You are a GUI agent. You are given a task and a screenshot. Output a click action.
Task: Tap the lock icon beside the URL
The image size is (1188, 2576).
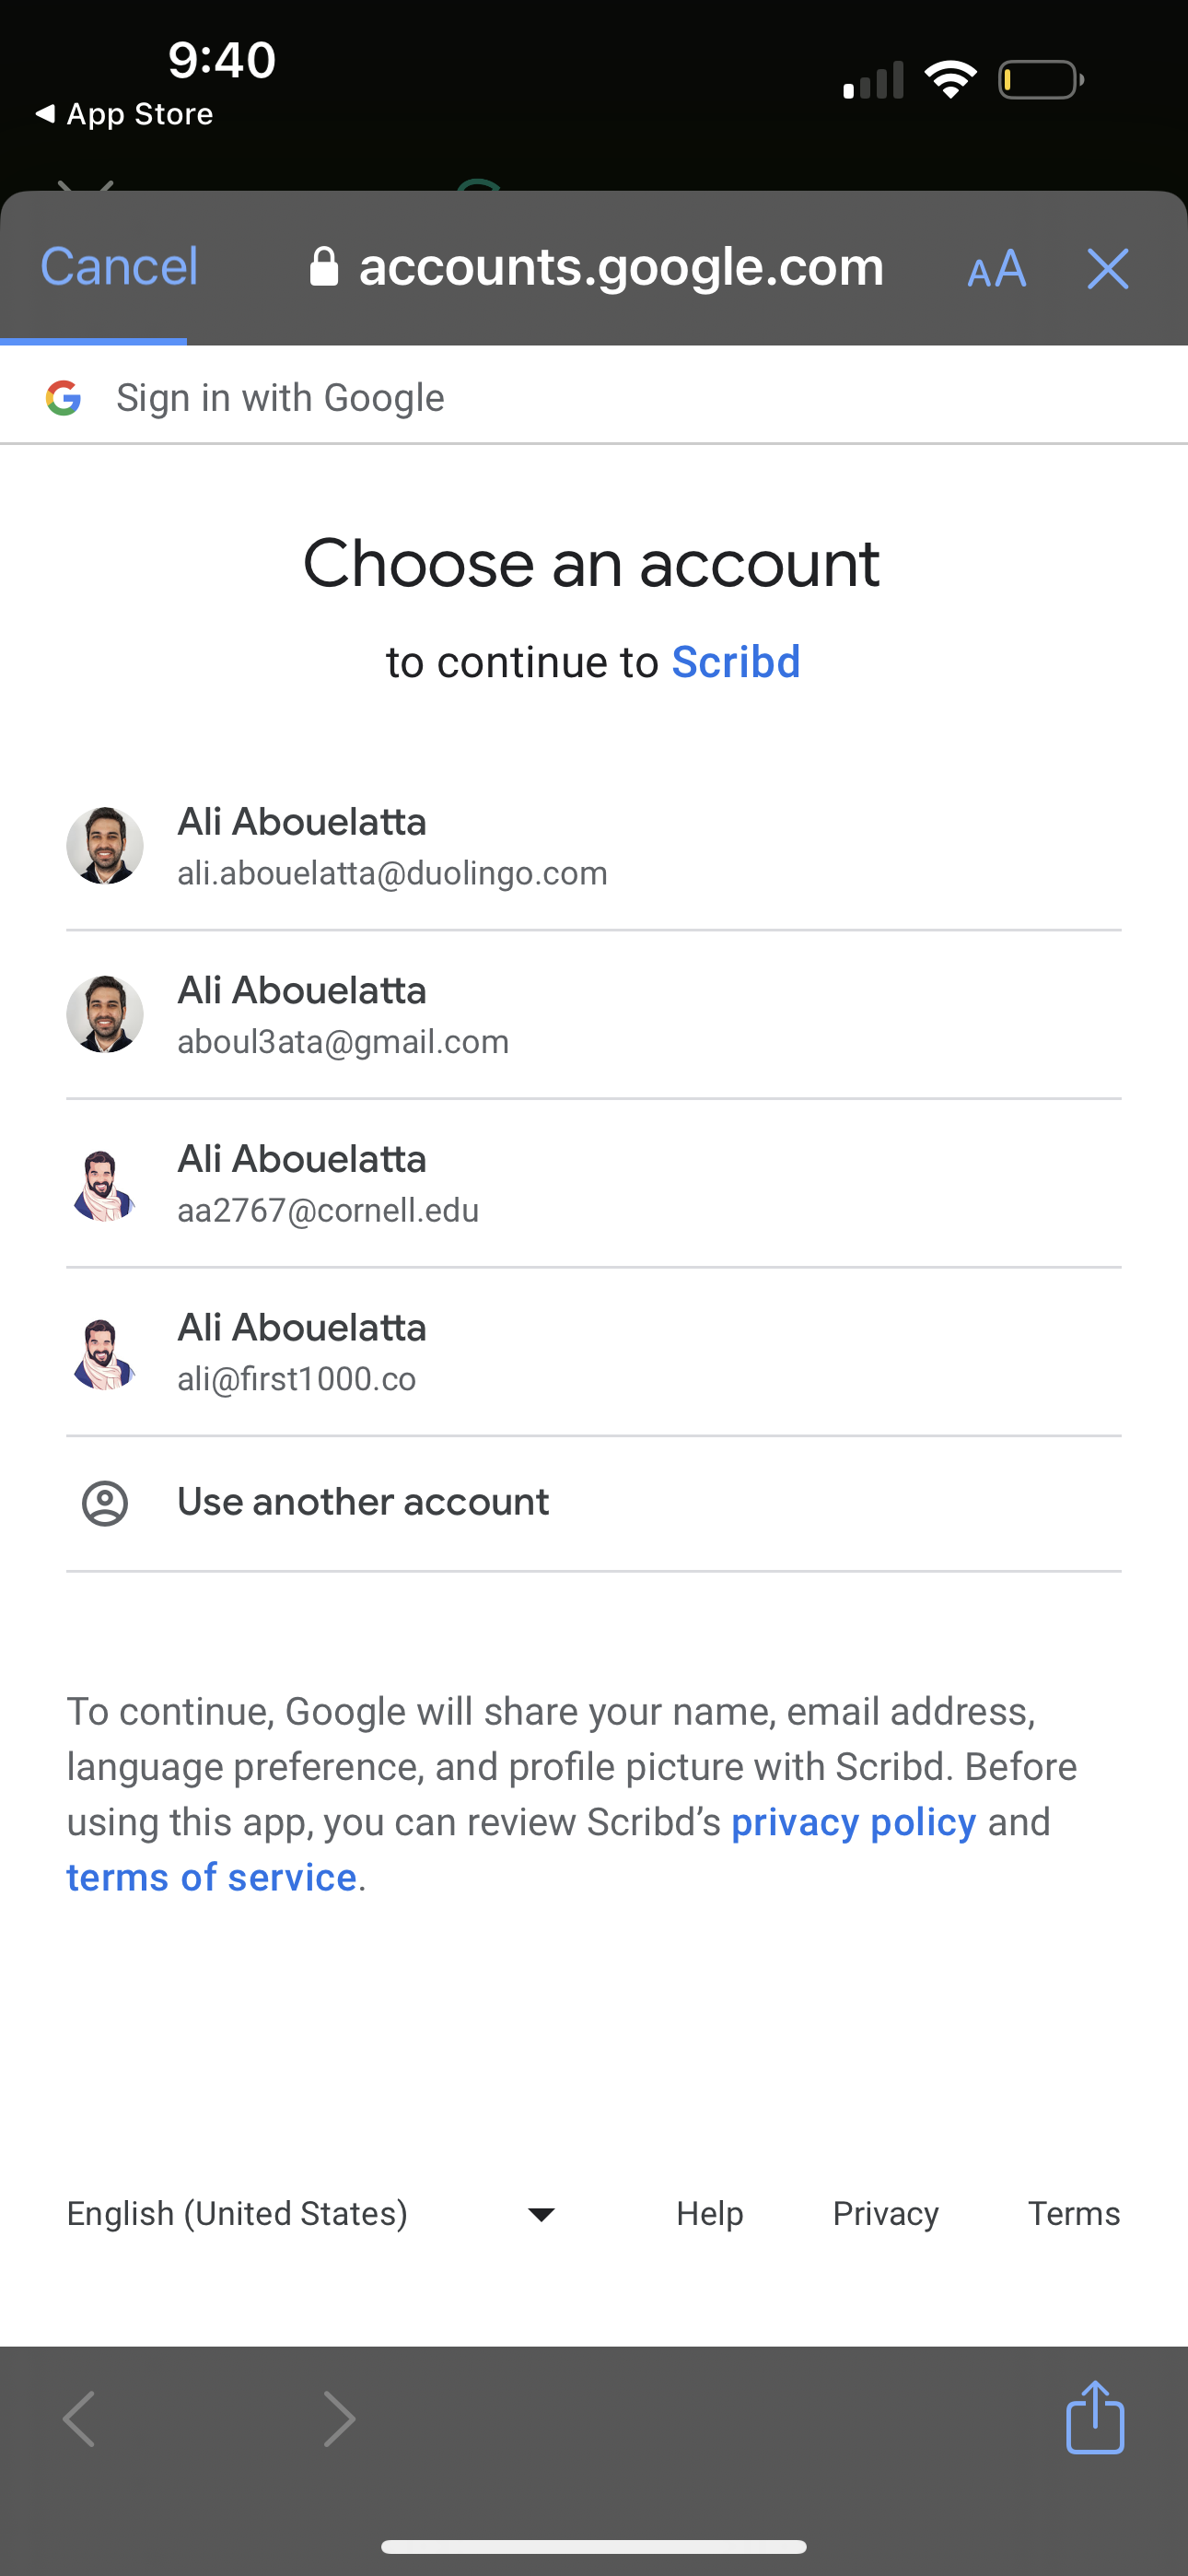click(324, 267)
